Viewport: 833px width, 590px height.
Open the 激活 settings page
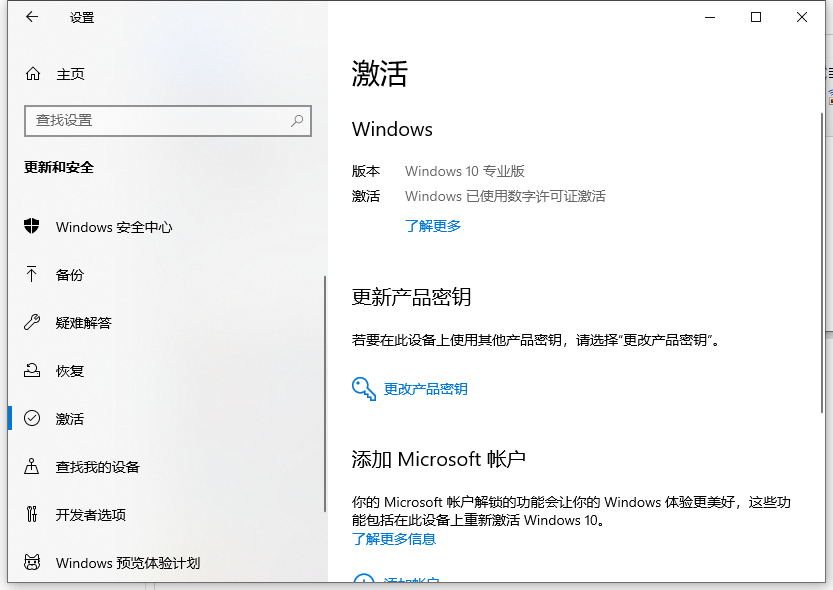click(70, 419)
